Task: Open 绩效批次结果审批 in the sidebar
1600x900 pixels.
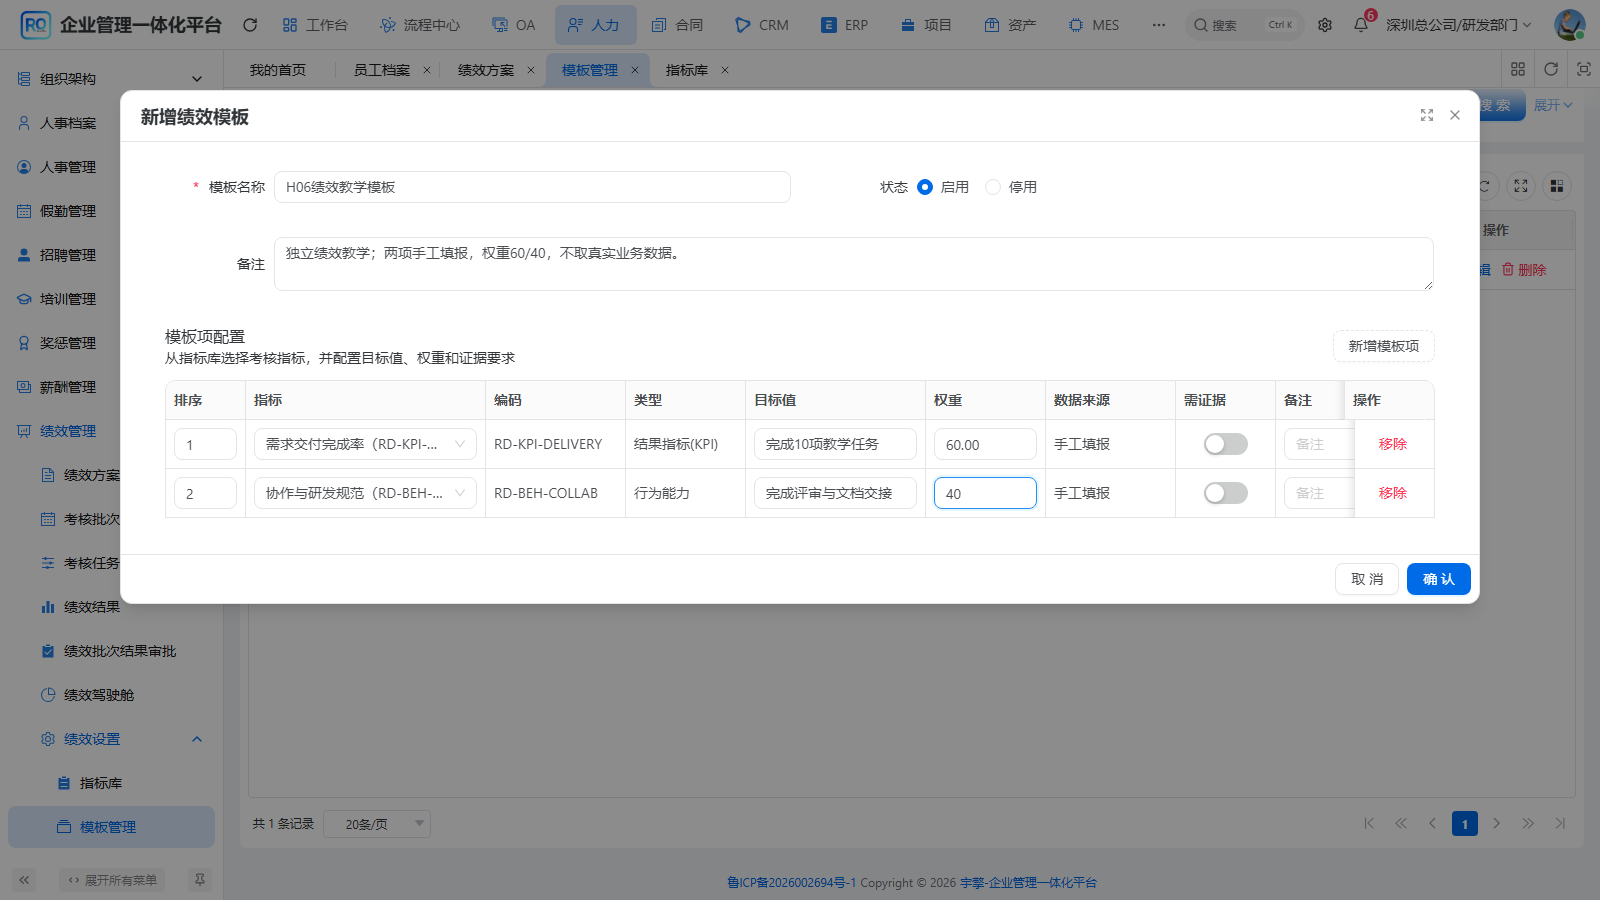Action: 111,651
